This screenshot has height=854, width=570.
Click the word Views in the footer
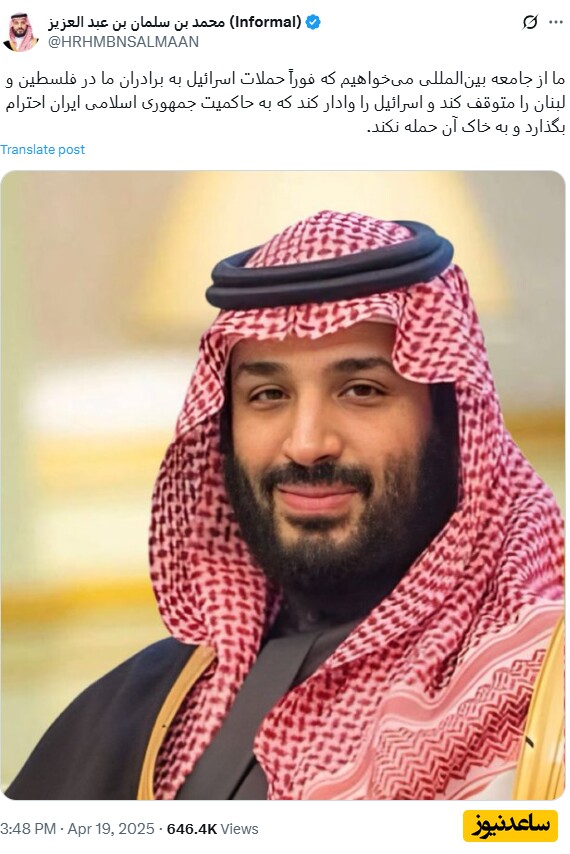[x=240, y=829]
